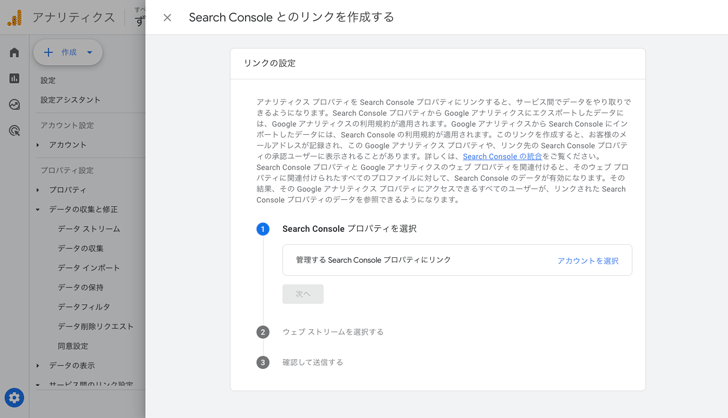Open データの収集 settings
This screenshot has height=418, width=728.
tap(80, 248)
